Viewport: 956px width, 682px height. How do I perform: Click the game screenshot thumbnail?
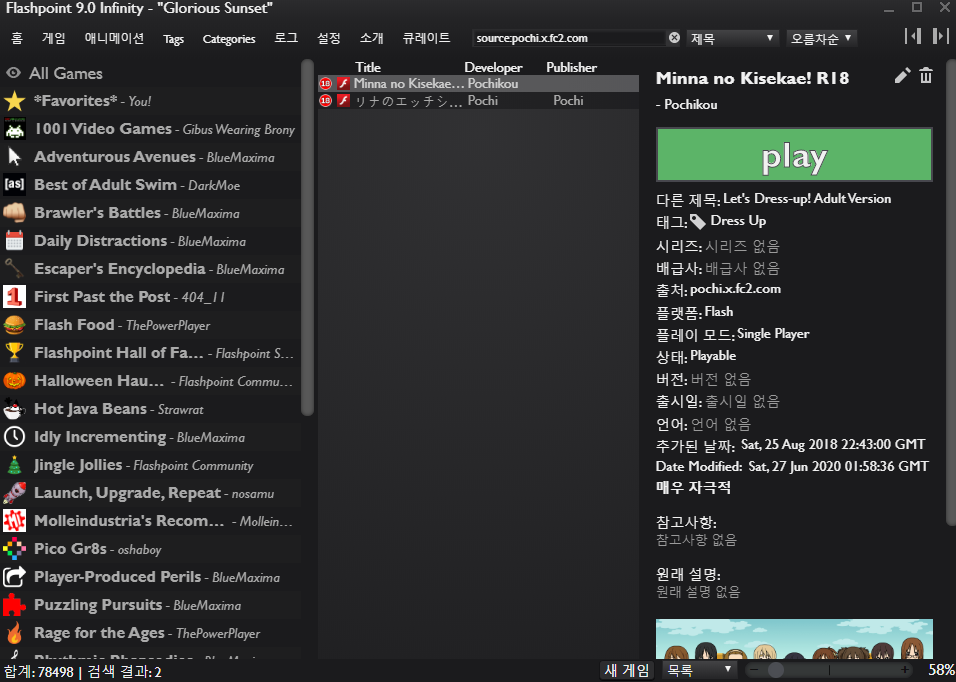794,639
